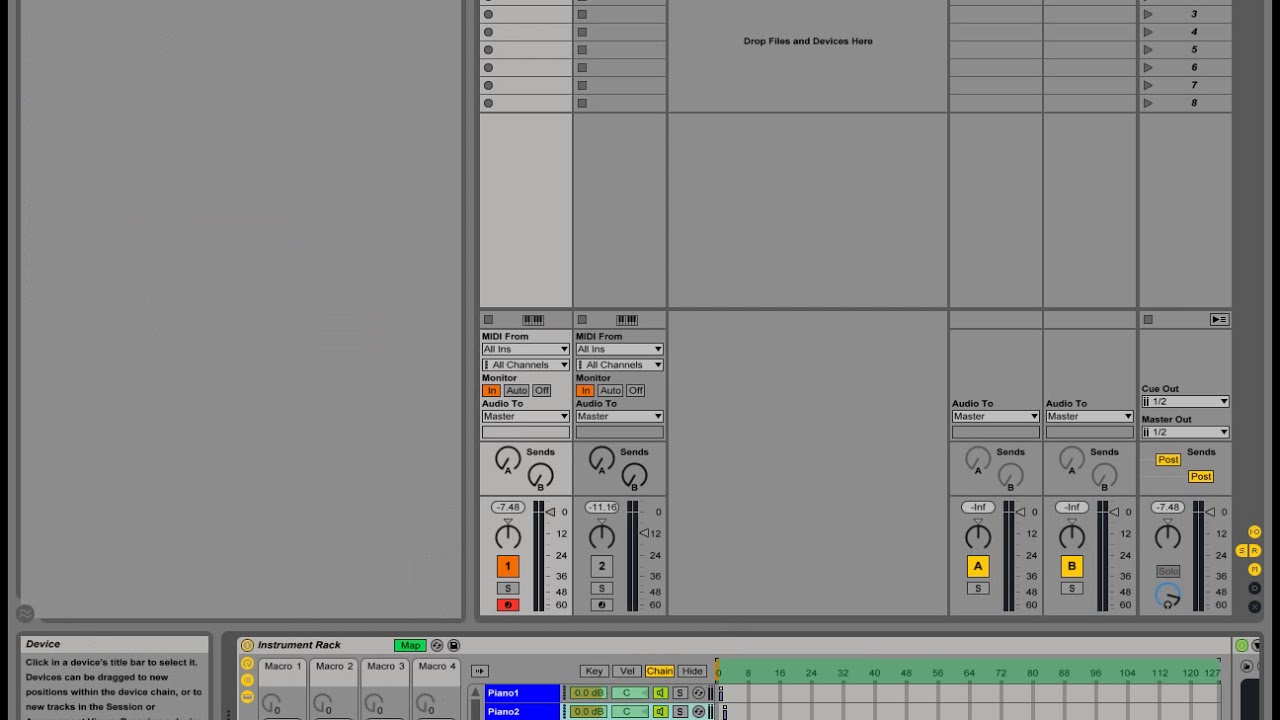This screenshot has width=1280, height=720.
Task: Click track 2 clip stop button
Action: point(582,320)
